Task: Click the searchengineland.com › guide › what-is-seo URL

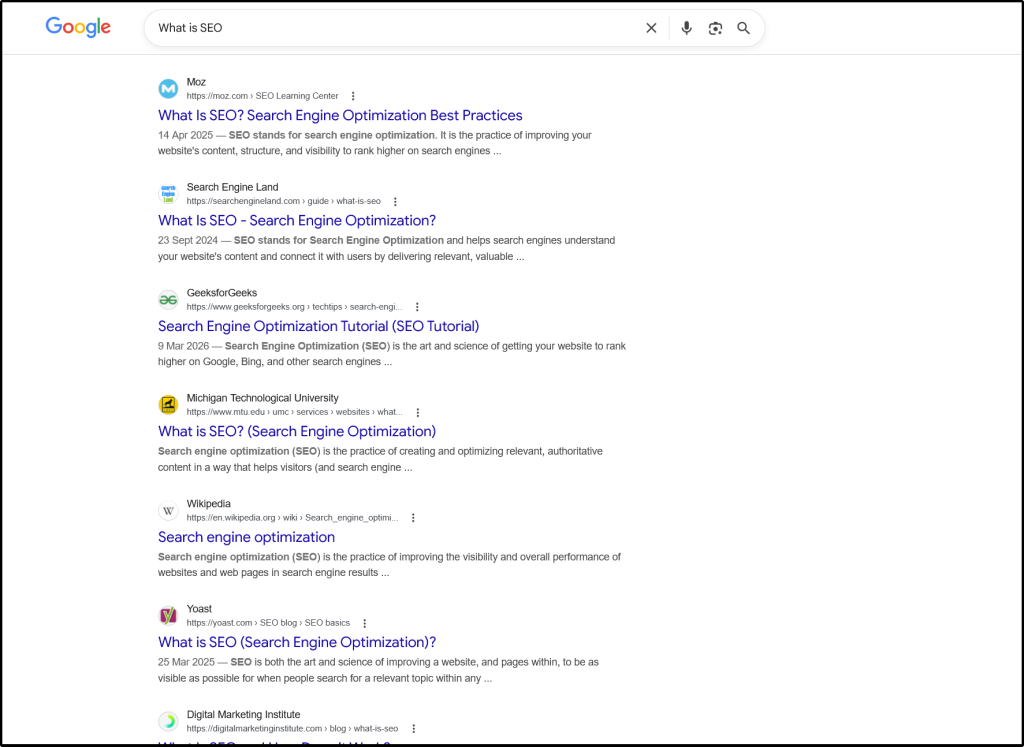Action: (283, 201)
